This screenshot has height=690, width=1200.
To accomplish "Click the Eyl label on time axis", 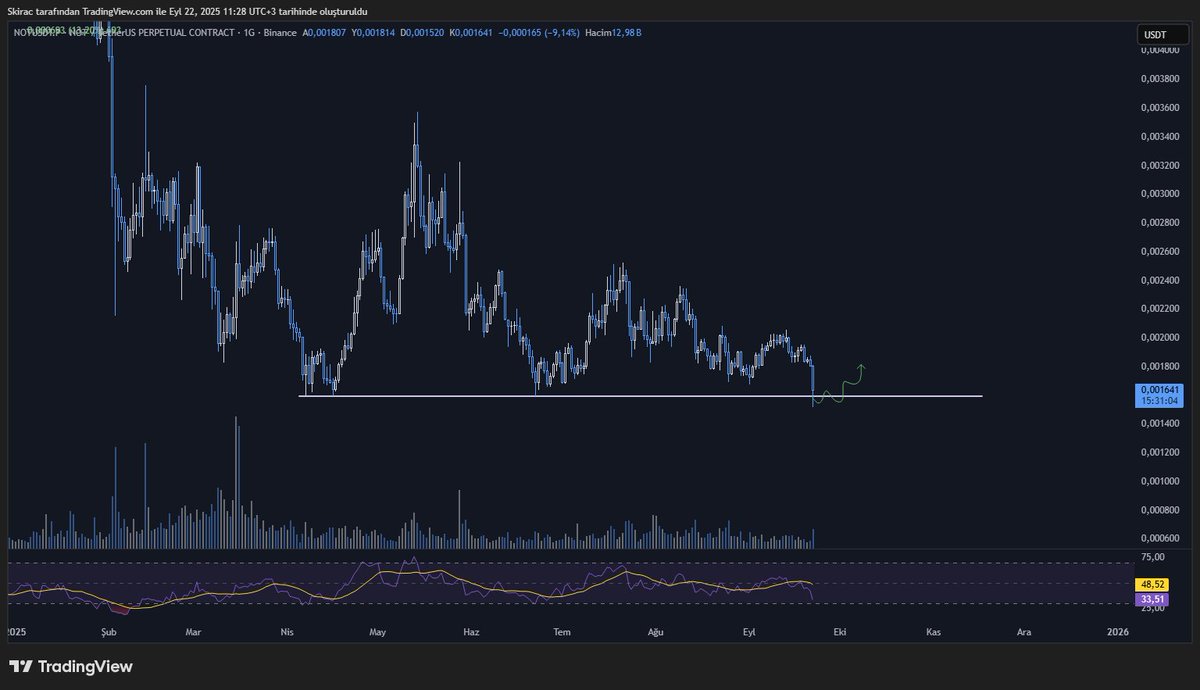I will pos(749,632).
